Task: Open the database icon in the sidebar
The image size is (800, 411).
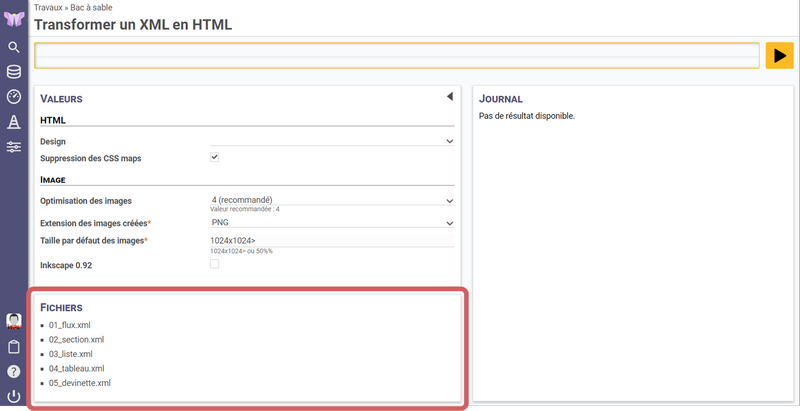Action: coord(14,72)
